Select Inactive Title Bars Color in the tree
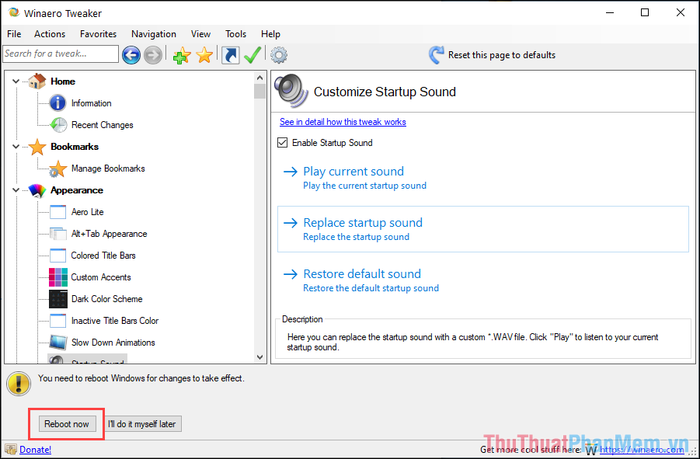 115,321
